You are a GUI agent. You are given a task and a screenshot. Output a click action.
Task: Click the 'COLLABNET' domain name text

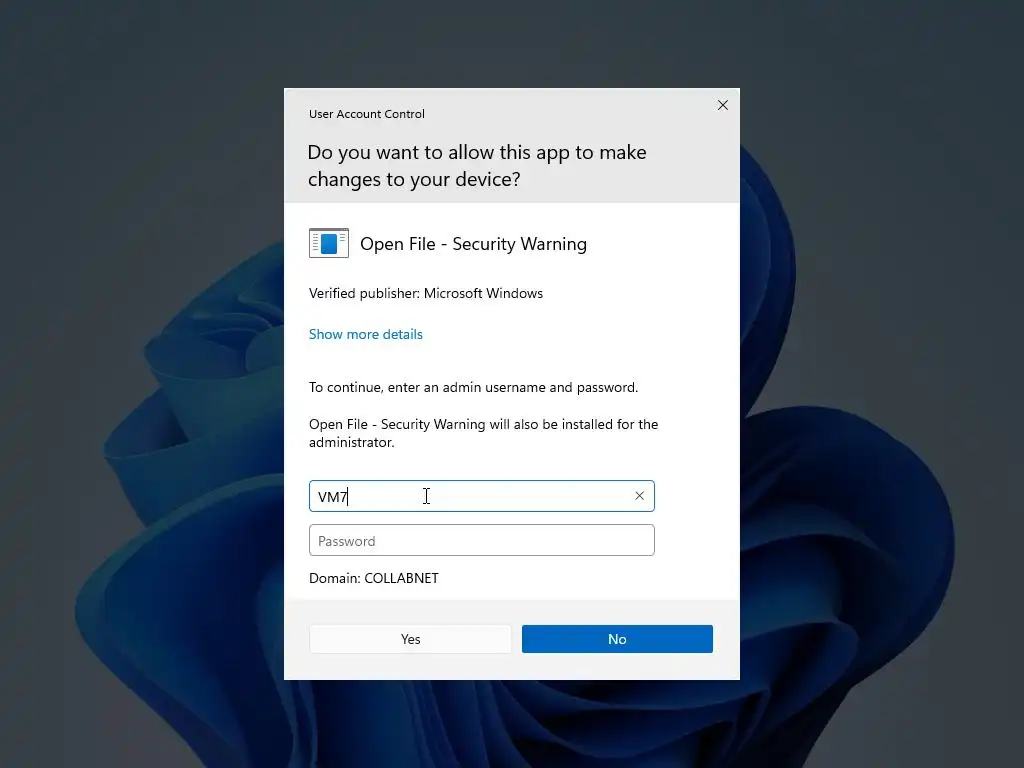[402, 578]
